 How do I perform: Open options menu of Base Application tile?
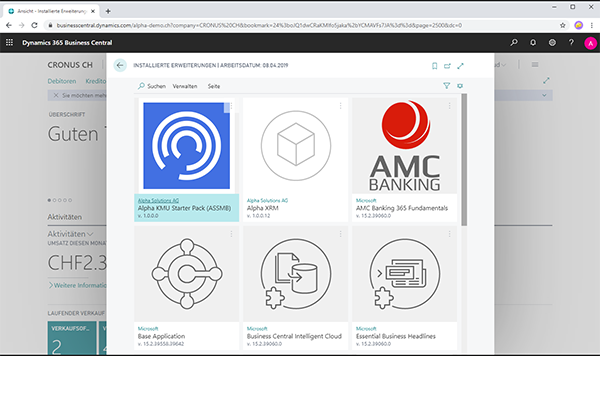[231, 234]
